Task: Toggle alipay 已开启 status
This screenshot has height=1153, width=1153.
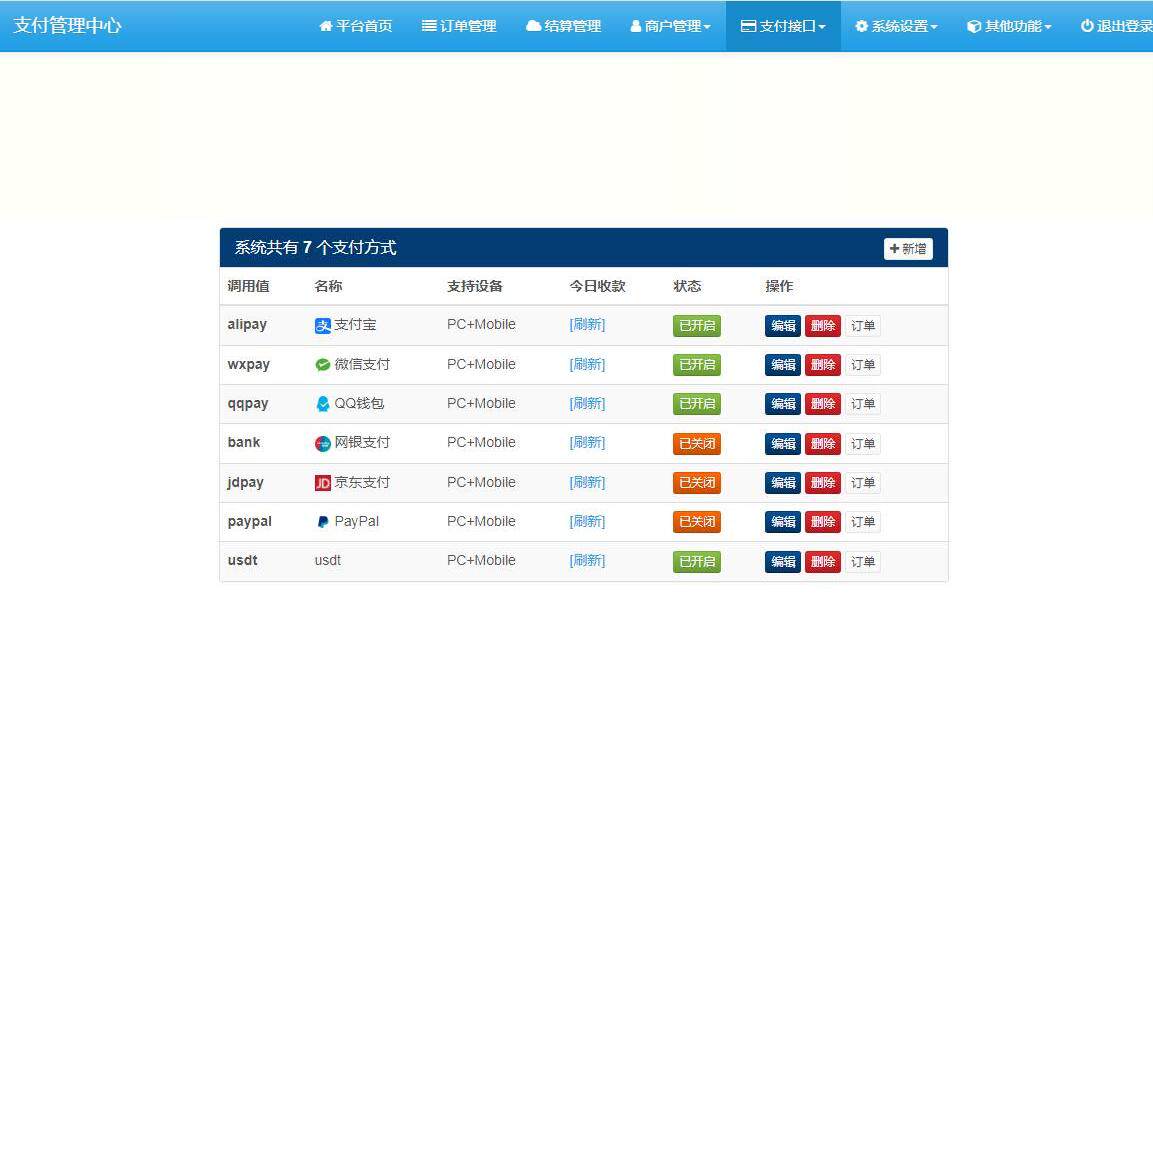Action: pos(696,326)
